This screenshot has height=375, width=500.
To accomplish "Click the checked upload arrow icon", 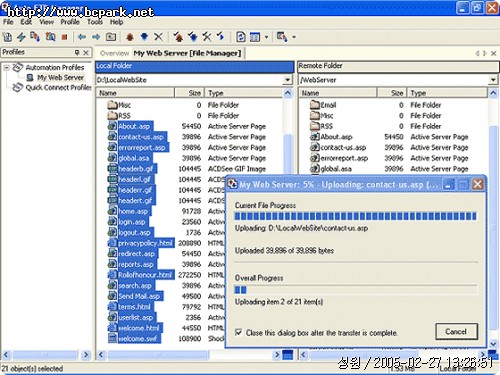I will coord(178,37).
